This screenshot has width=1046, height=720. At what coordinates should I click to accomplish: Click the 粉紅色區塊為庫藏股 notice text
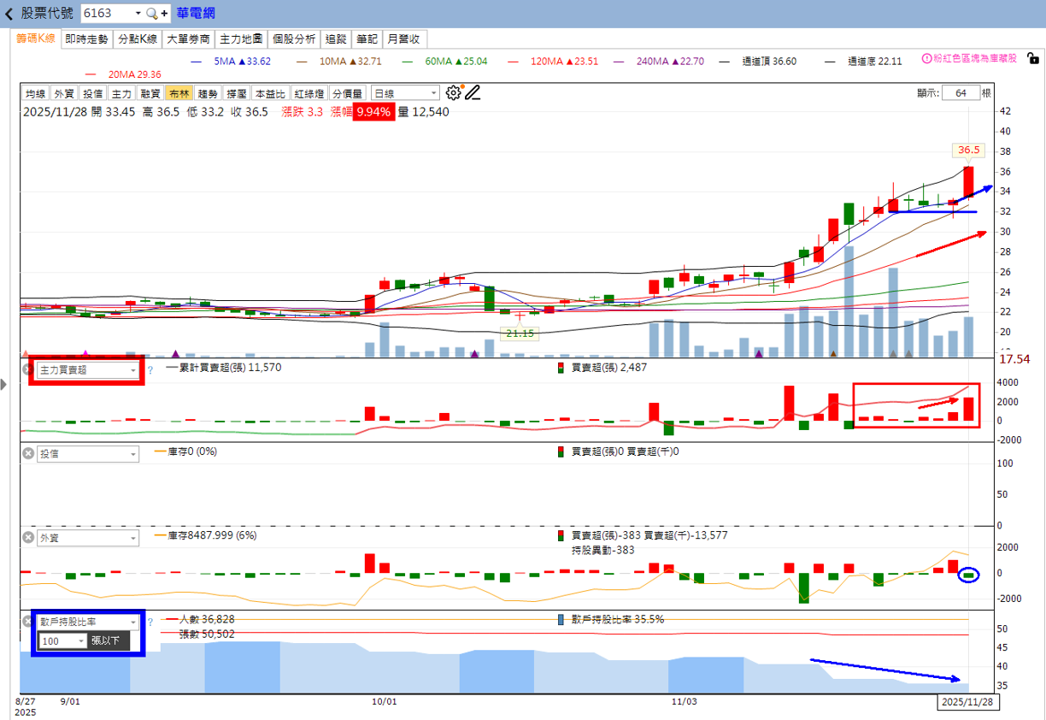coord(975,59)
